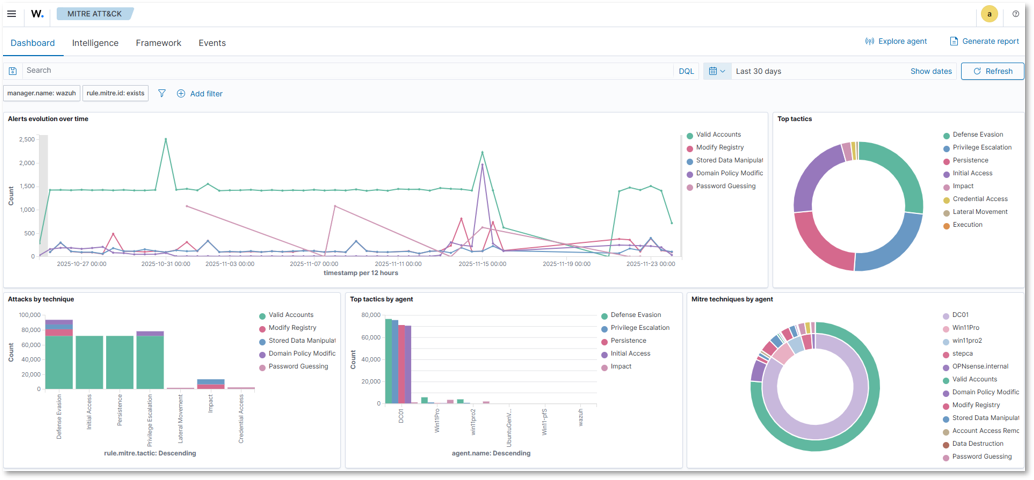Open the rule.mitre.id: exists filter pill
Image resolution: width=1034 pixels, height=480 pixels.
pyautogui.click(x=116, y=93)
